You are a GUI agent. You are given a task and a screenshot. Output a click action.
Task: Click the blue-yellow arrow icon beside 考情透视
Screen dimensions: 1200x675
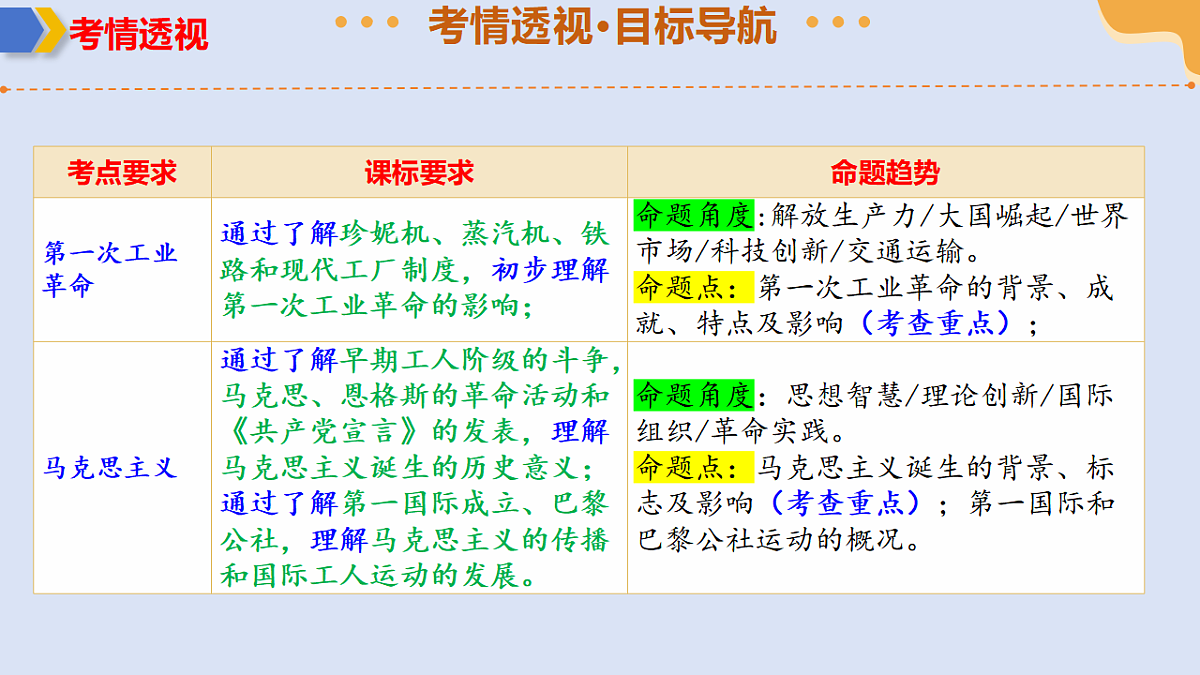coord(32,29)
